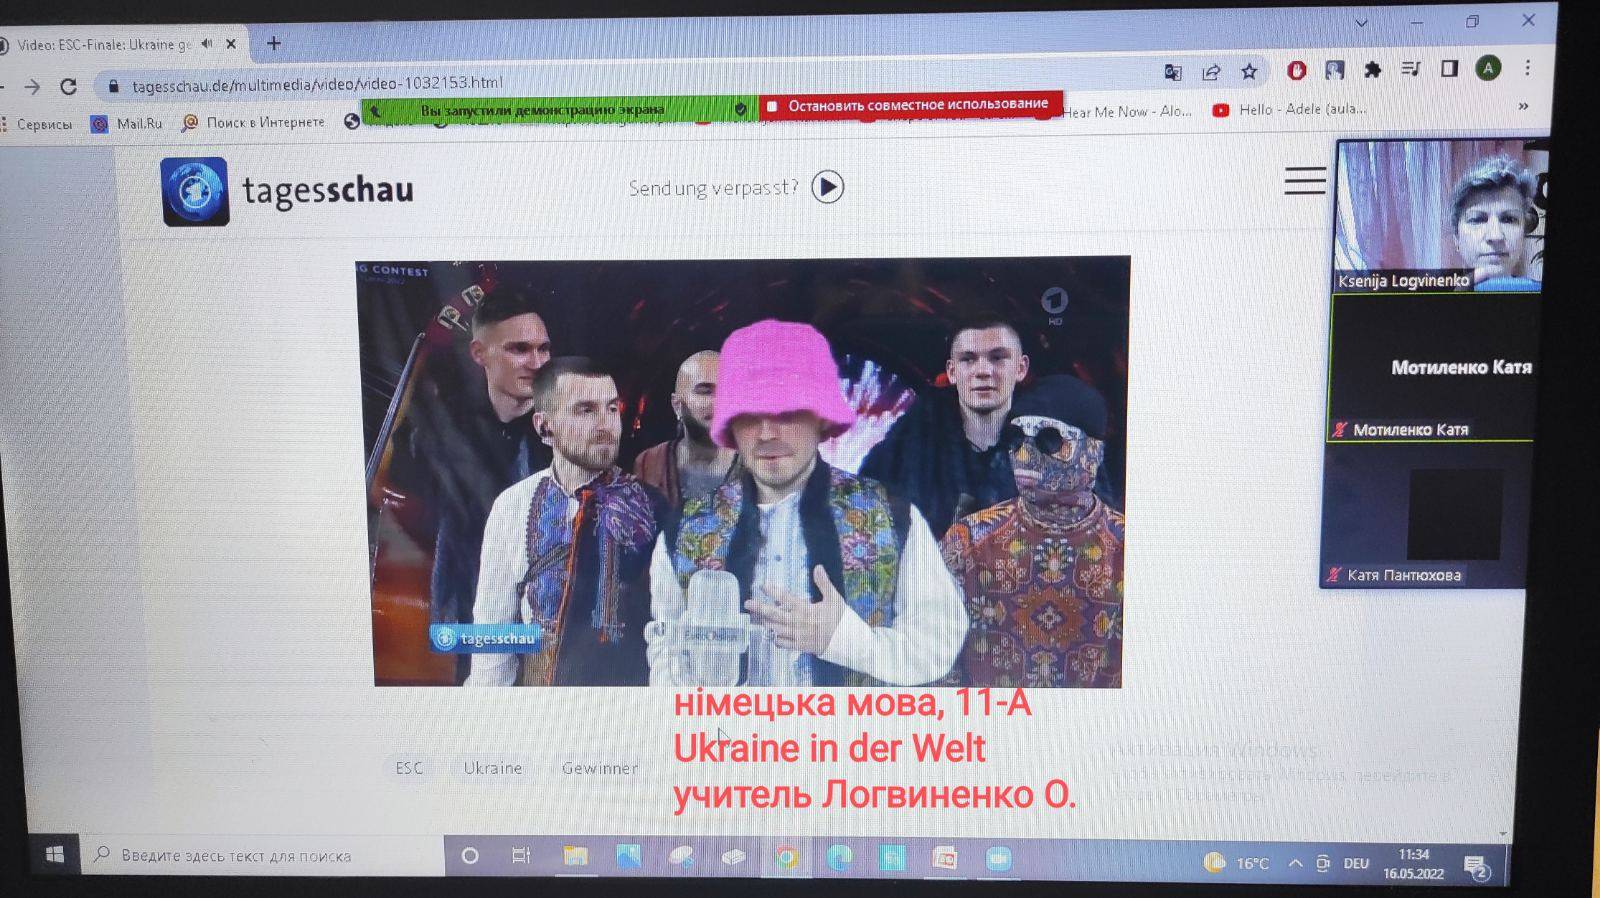
Task: Click the Windows taskbar search field
Action: click(265, 856)
